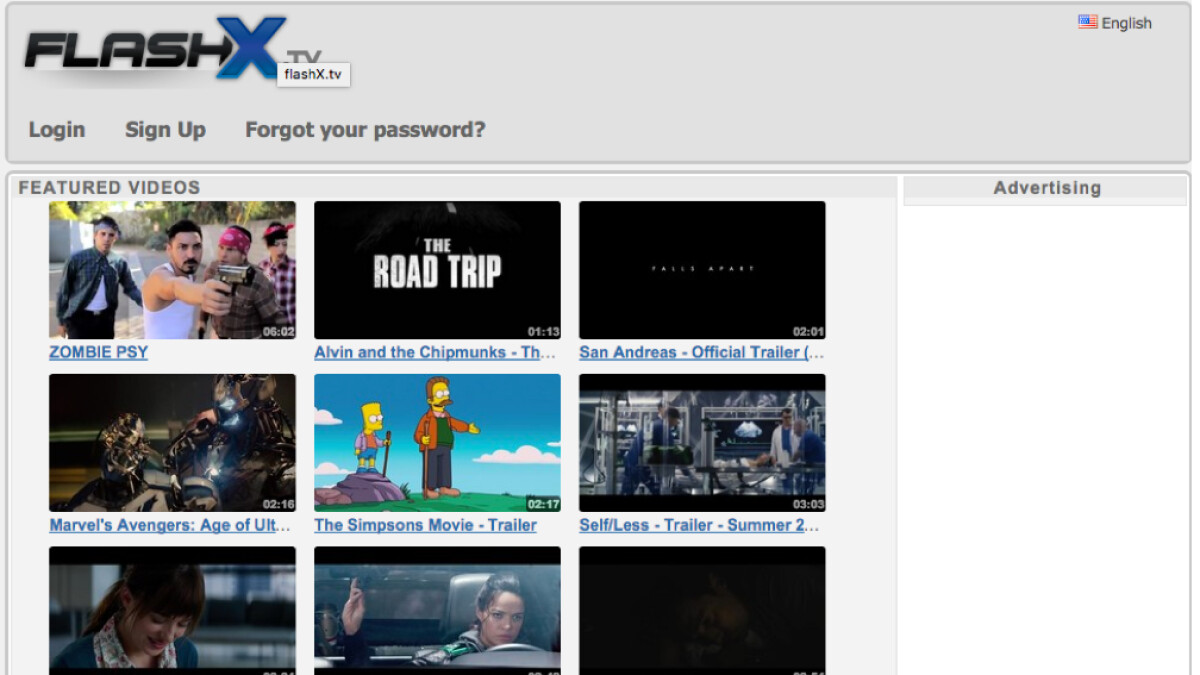Screen dimensions: 1200x675
Task: Click the ZOMBIE PSY video thumbnail
Action: (172, 269)
